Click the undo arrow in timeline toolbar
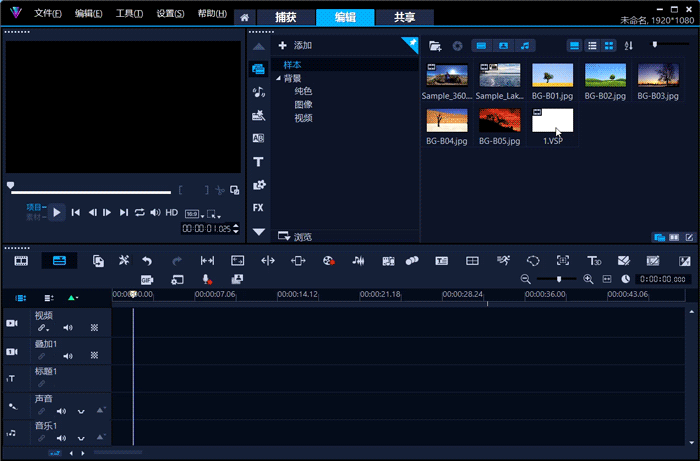Screen dimensions: 700x461 [148, 260]
